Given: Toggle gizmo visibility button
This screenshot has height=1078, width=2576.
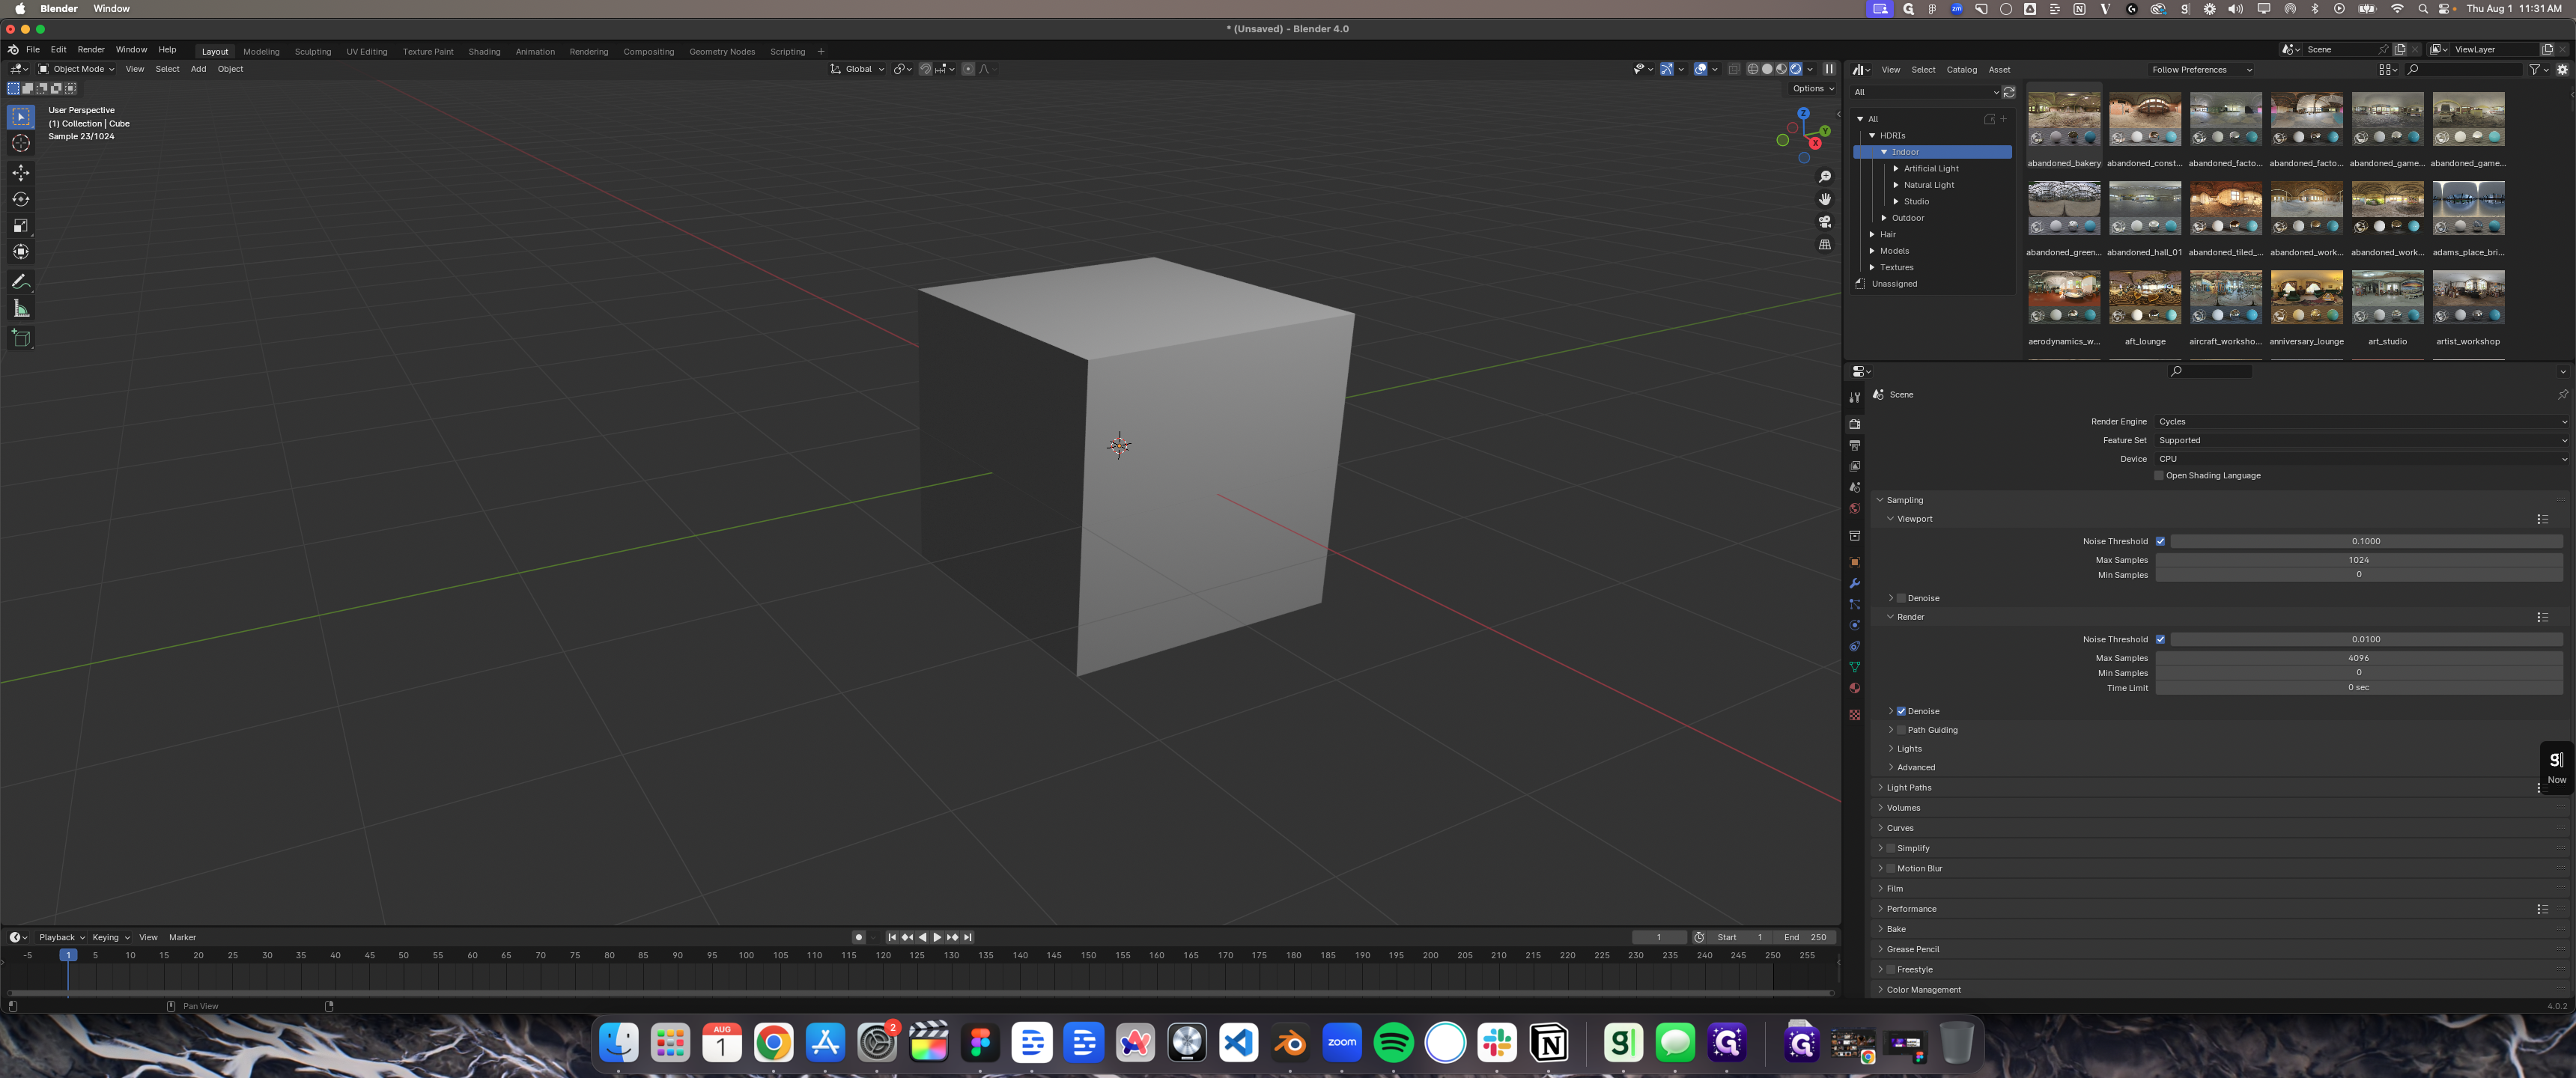Looking at the screenshot, I should 1667,69.
